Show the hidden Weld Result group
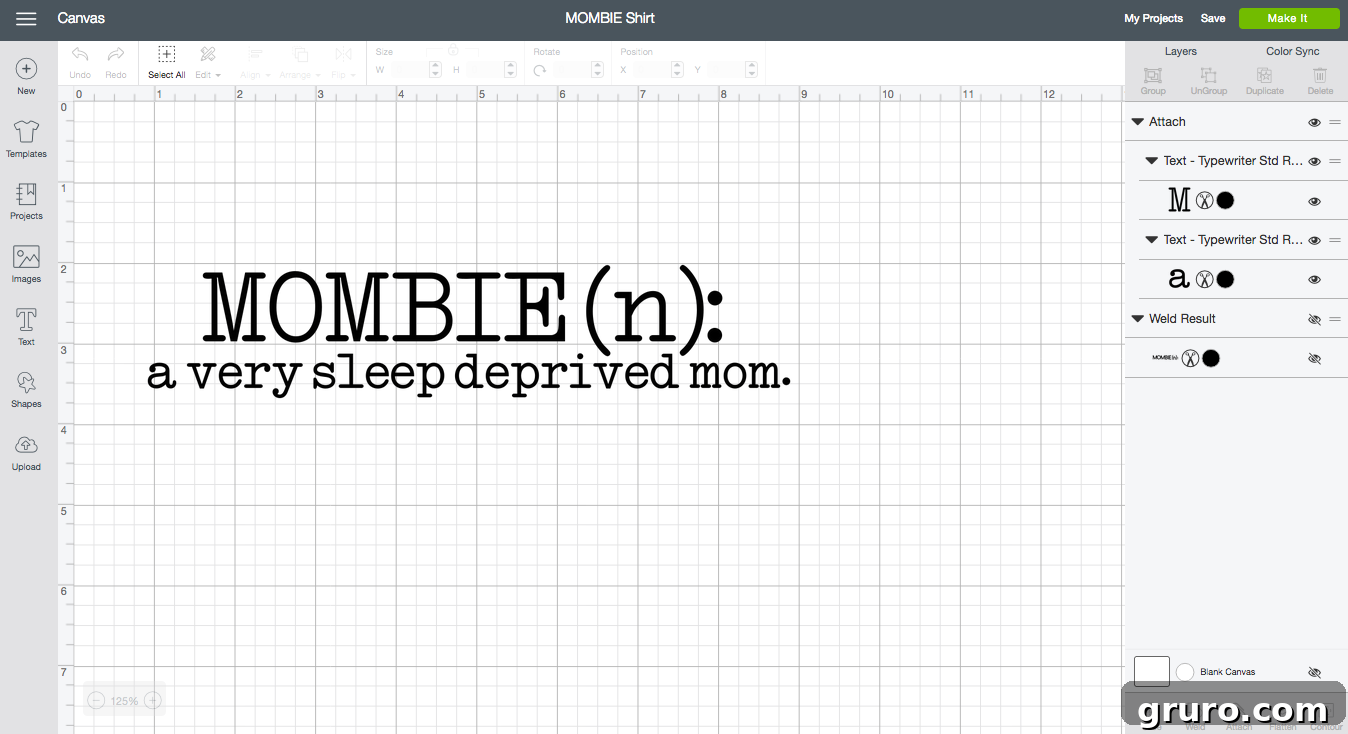 pyautogui.click(x=1314, y=319)
